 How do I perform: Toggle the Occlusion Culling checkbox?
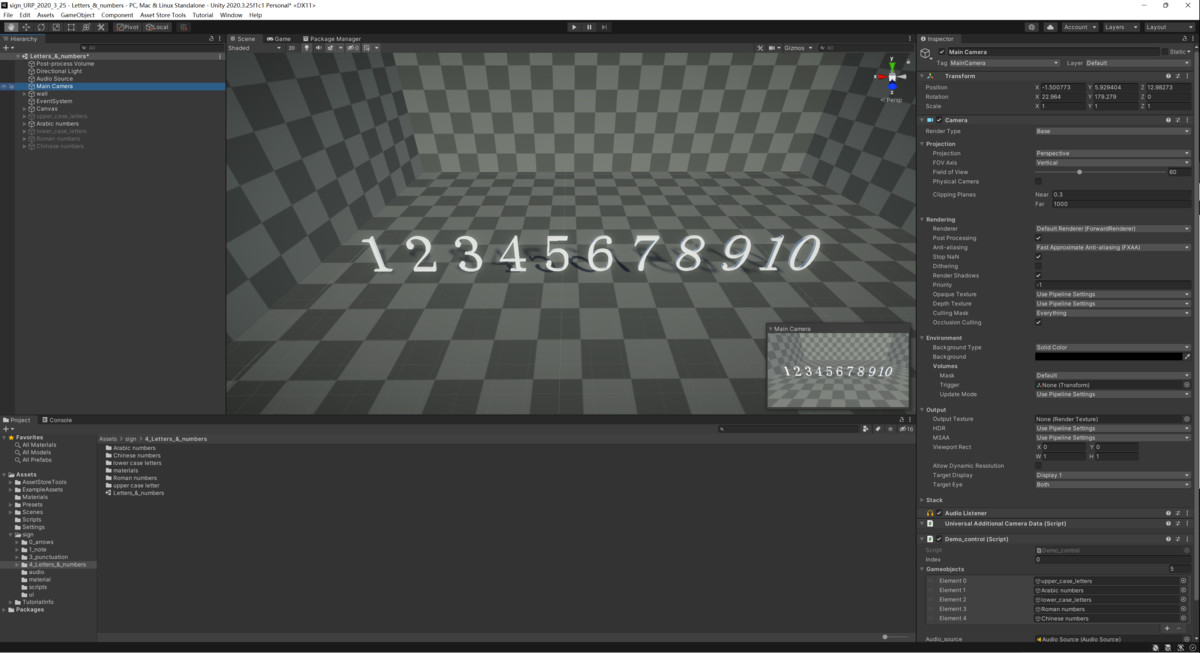[1038, 322]
